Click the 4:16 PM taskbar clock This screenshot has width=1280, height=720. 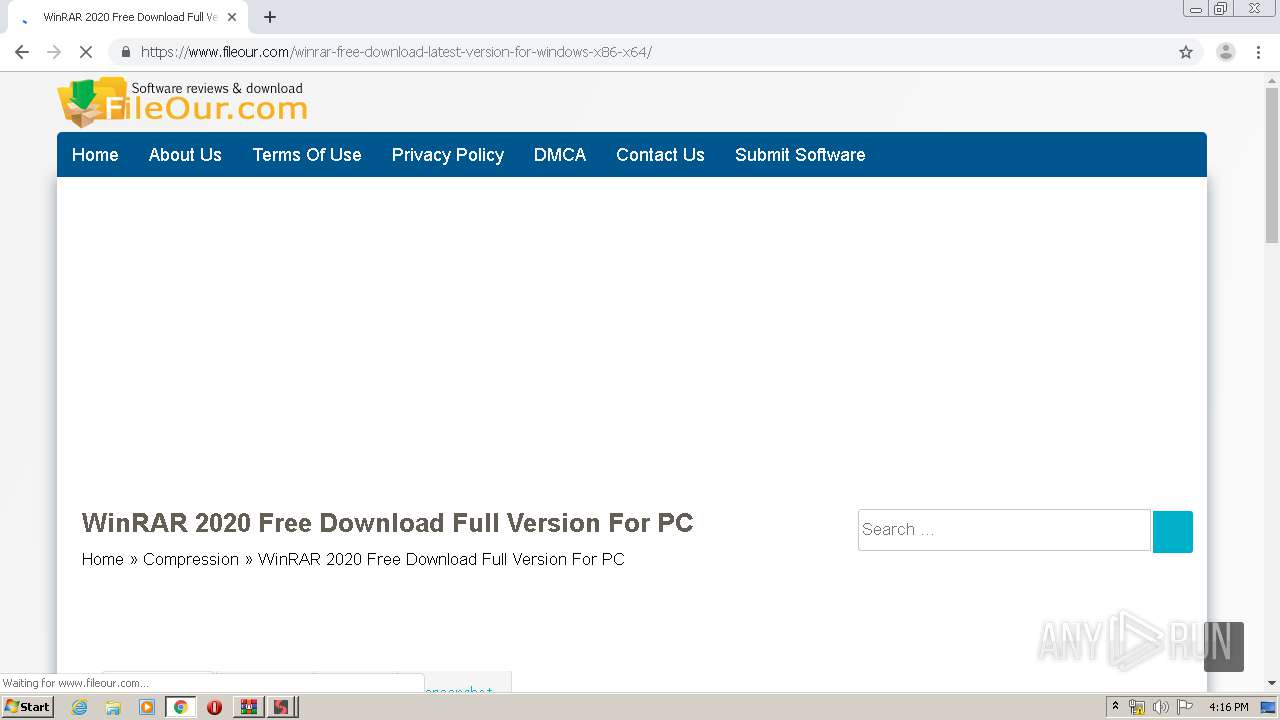point(1228,707)
